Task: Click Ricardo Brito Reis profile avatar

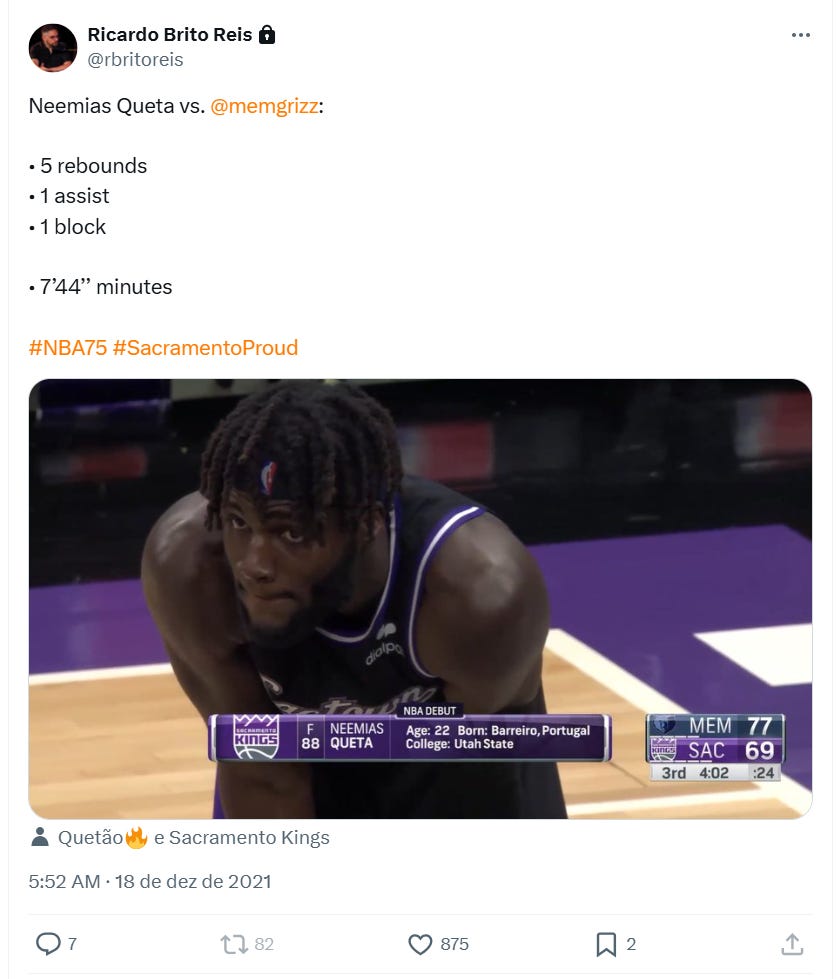Action: (x=53, y=48)
